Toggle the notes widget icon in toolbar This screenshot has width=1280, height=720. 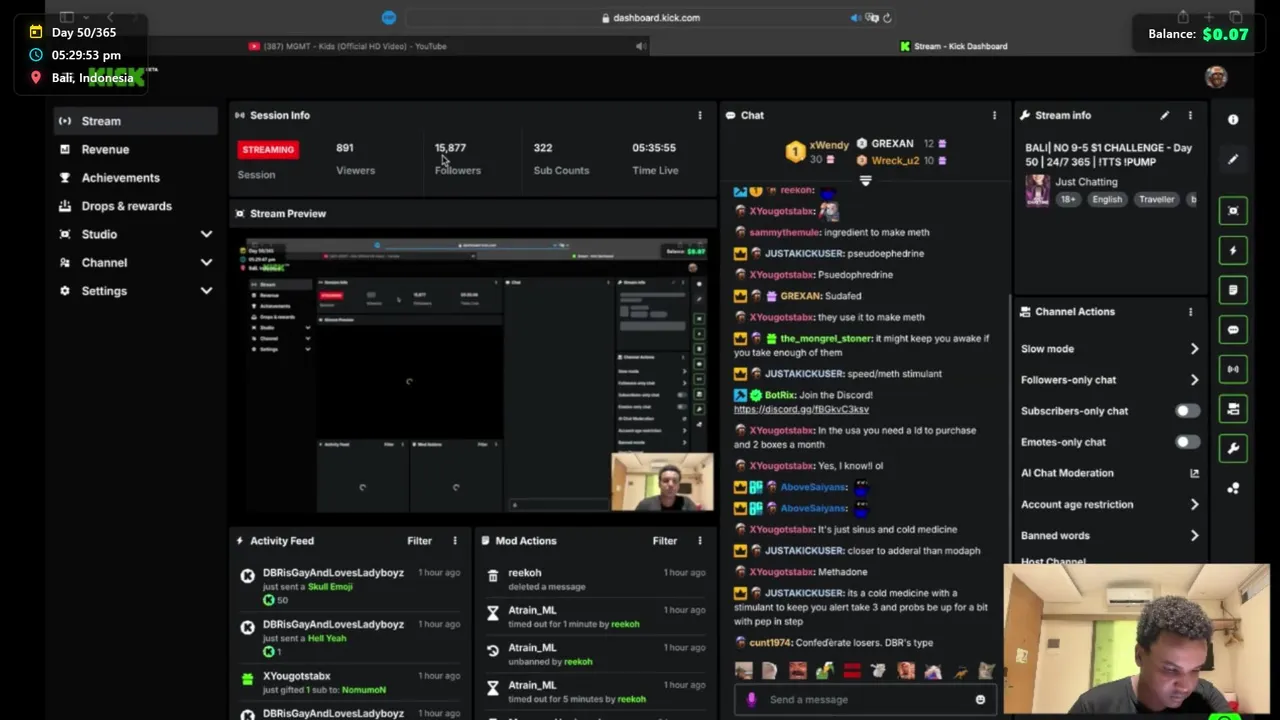point(1233,290)
